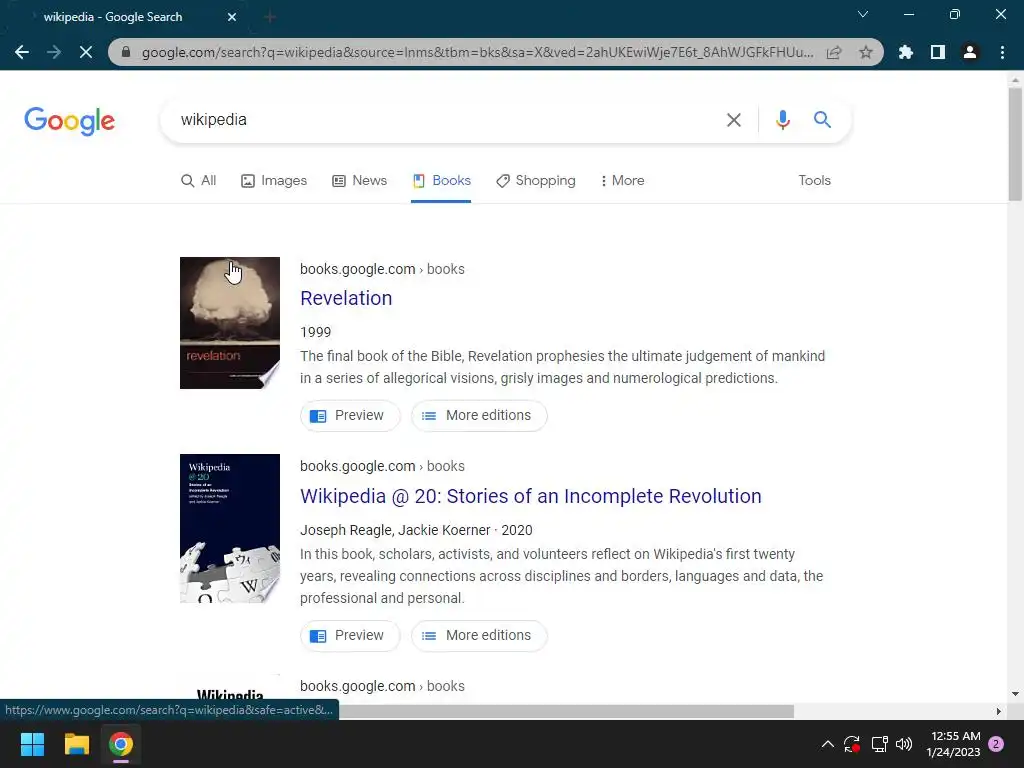Image resolution: width=1024 pixels, height=768 pixels.
Task: Click the sync tray icon
Action: (852, 744)
